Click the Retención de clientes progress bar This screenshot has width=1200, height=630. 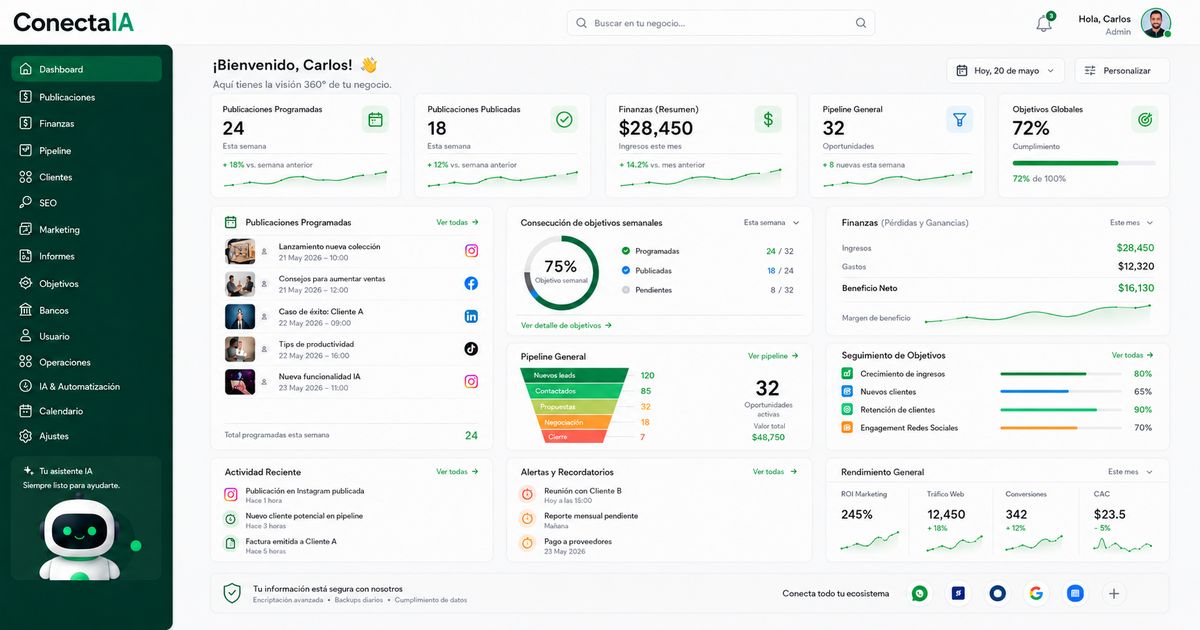point(1061,410)
